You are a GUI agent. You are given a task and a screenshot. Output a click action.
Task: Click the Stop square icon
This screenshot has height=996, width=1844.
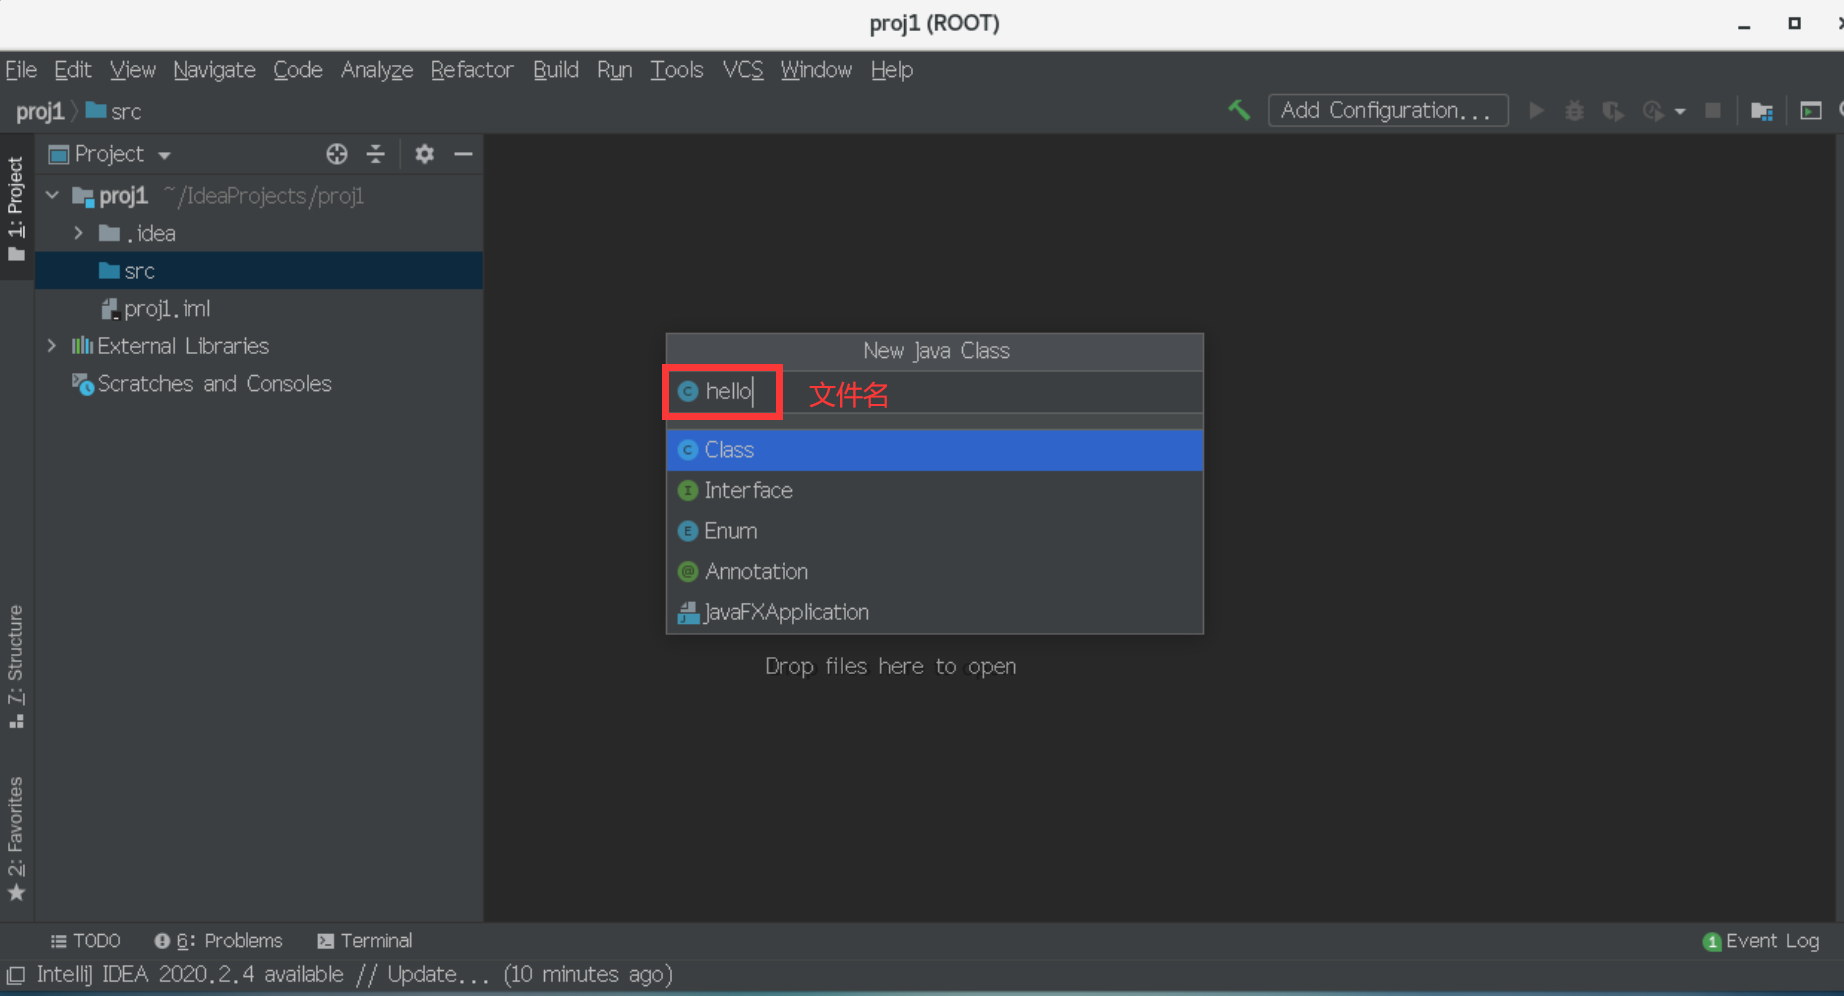coord(1713,110)
